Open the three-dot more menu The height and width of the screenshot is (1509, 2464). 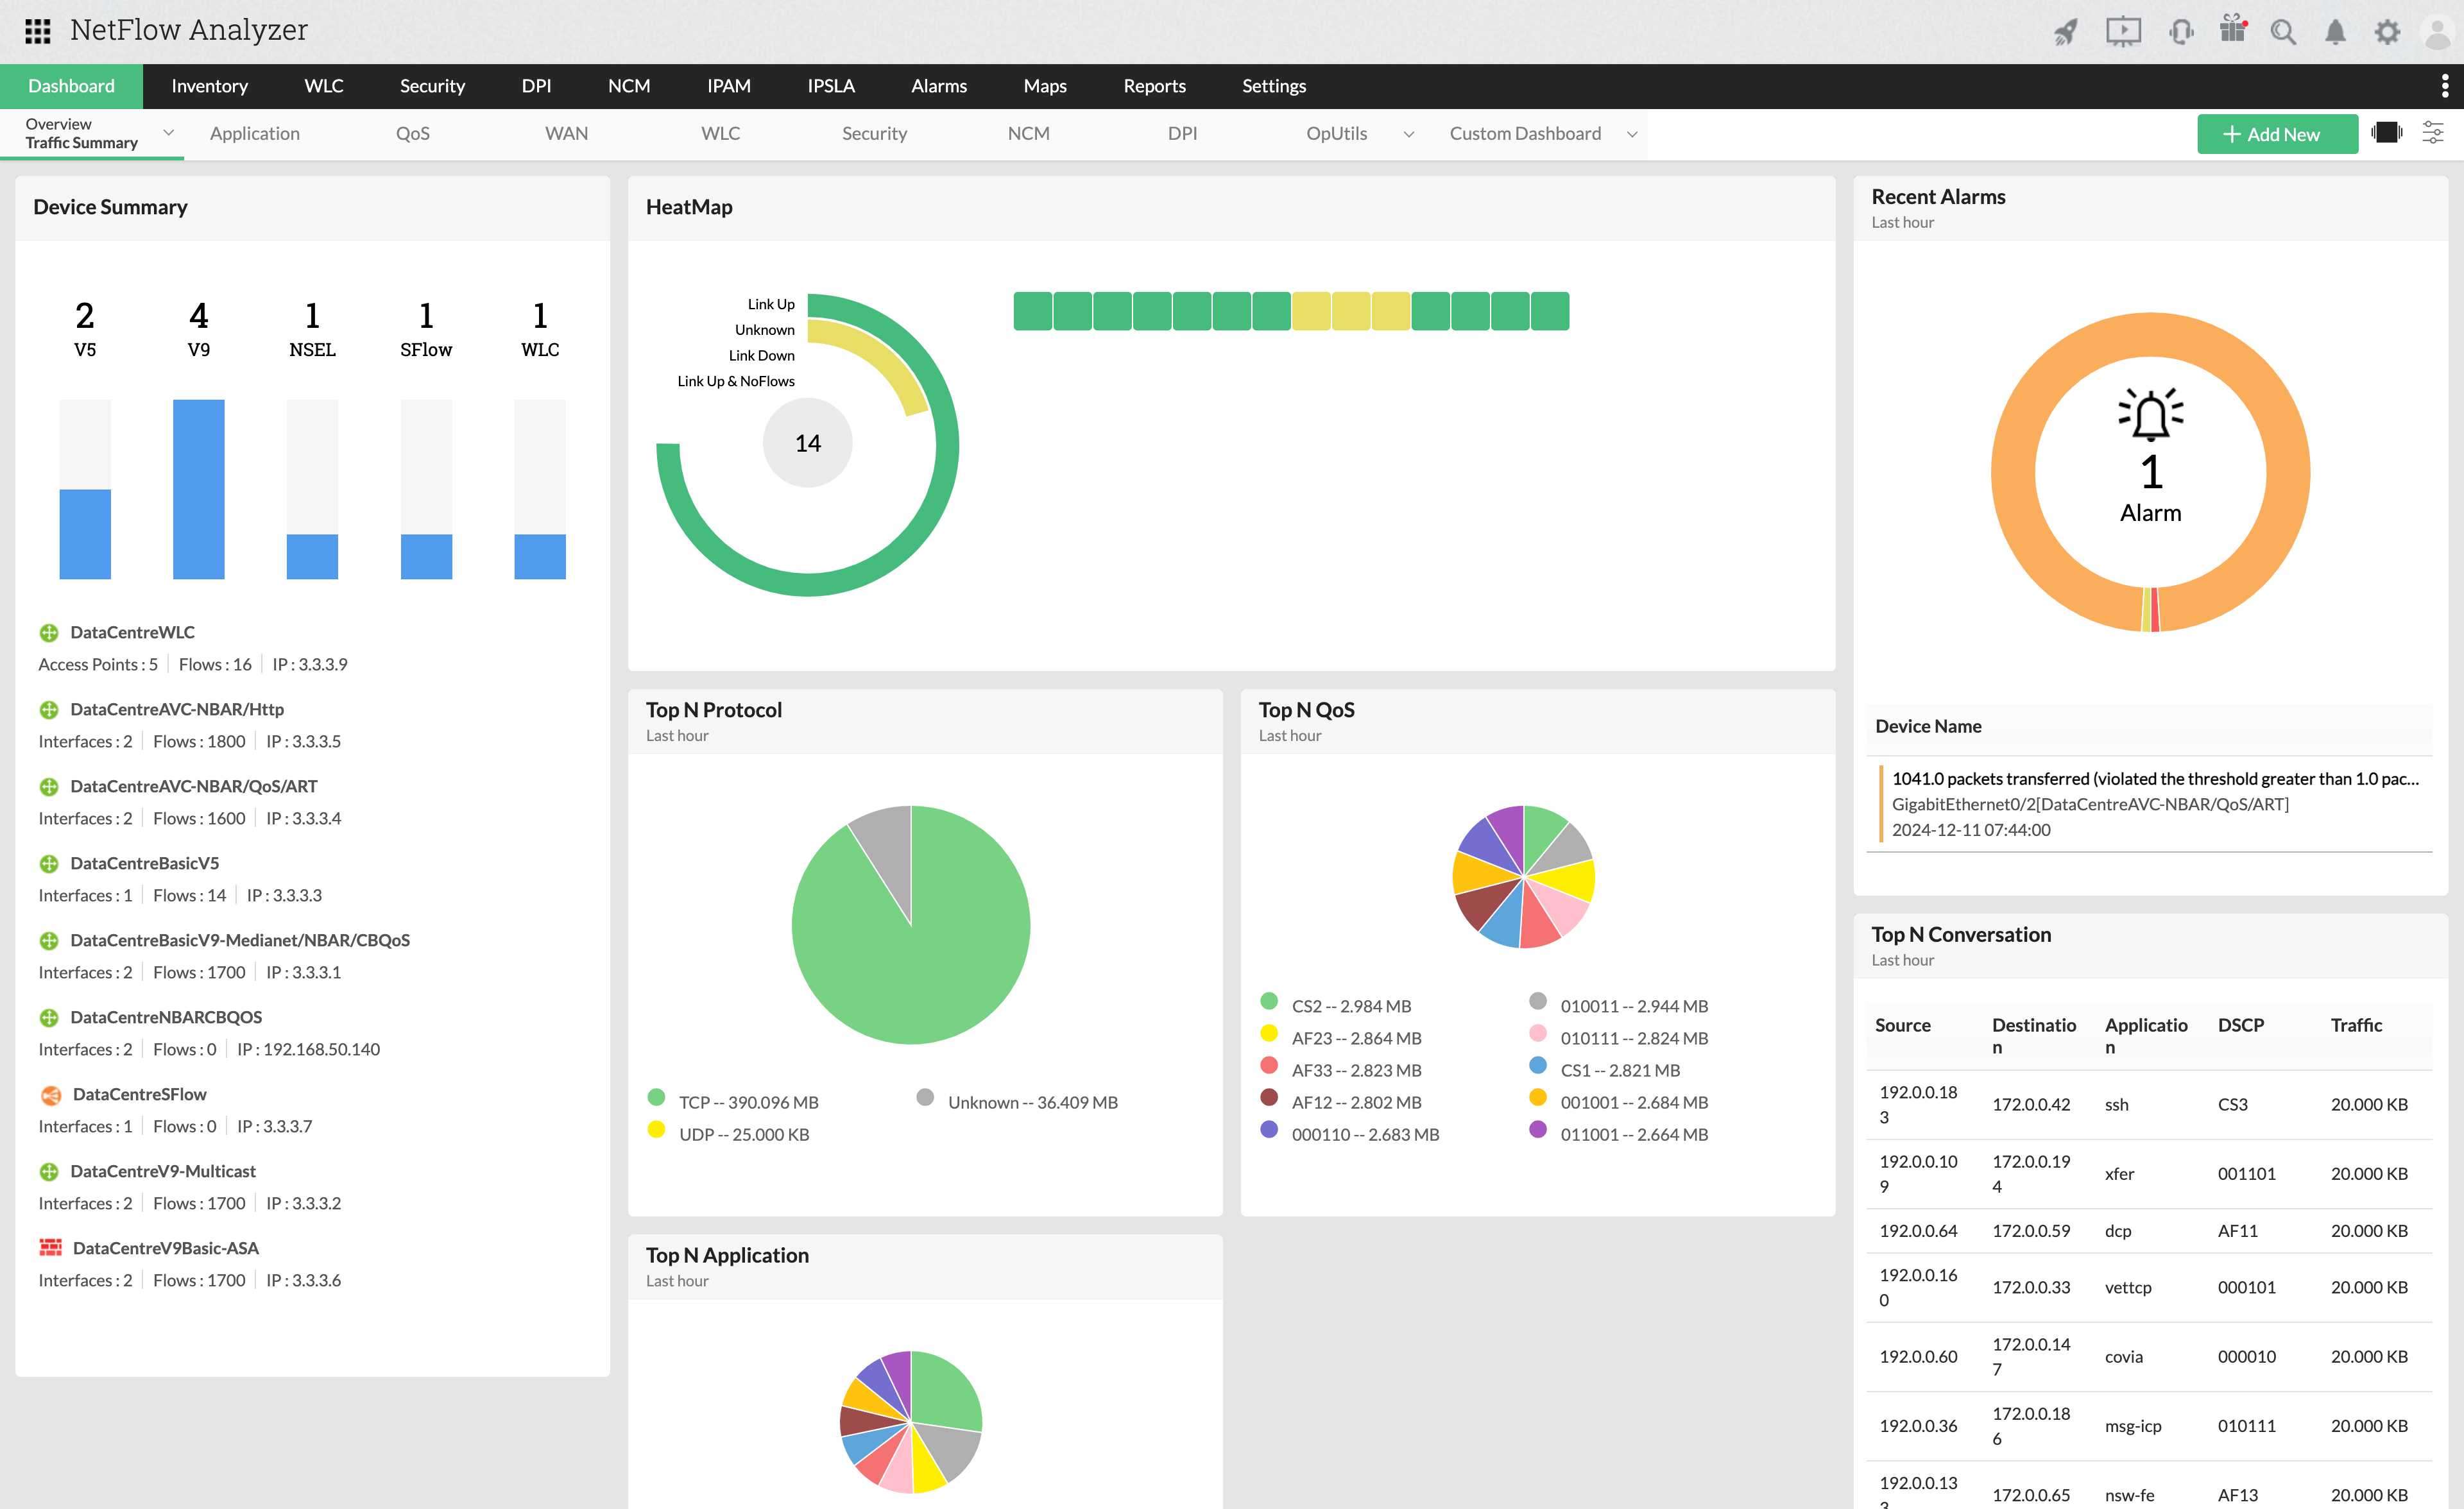click(2444, 86)
